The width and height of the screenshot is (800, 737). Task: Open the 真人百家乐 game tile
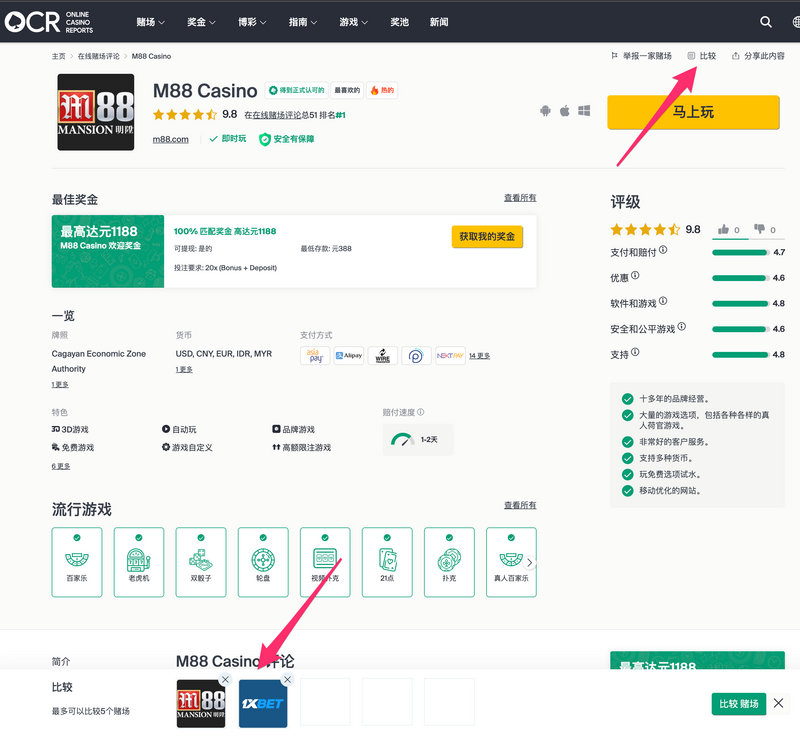click(511, 562)
